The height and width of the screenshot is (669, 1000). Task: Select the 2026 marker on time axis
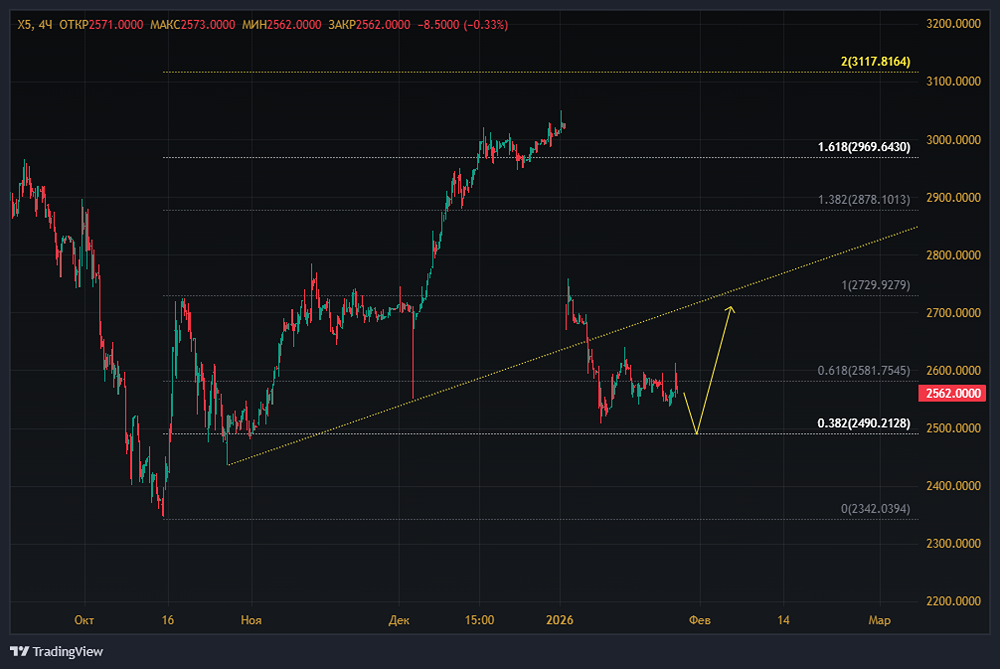coord(560,621)
